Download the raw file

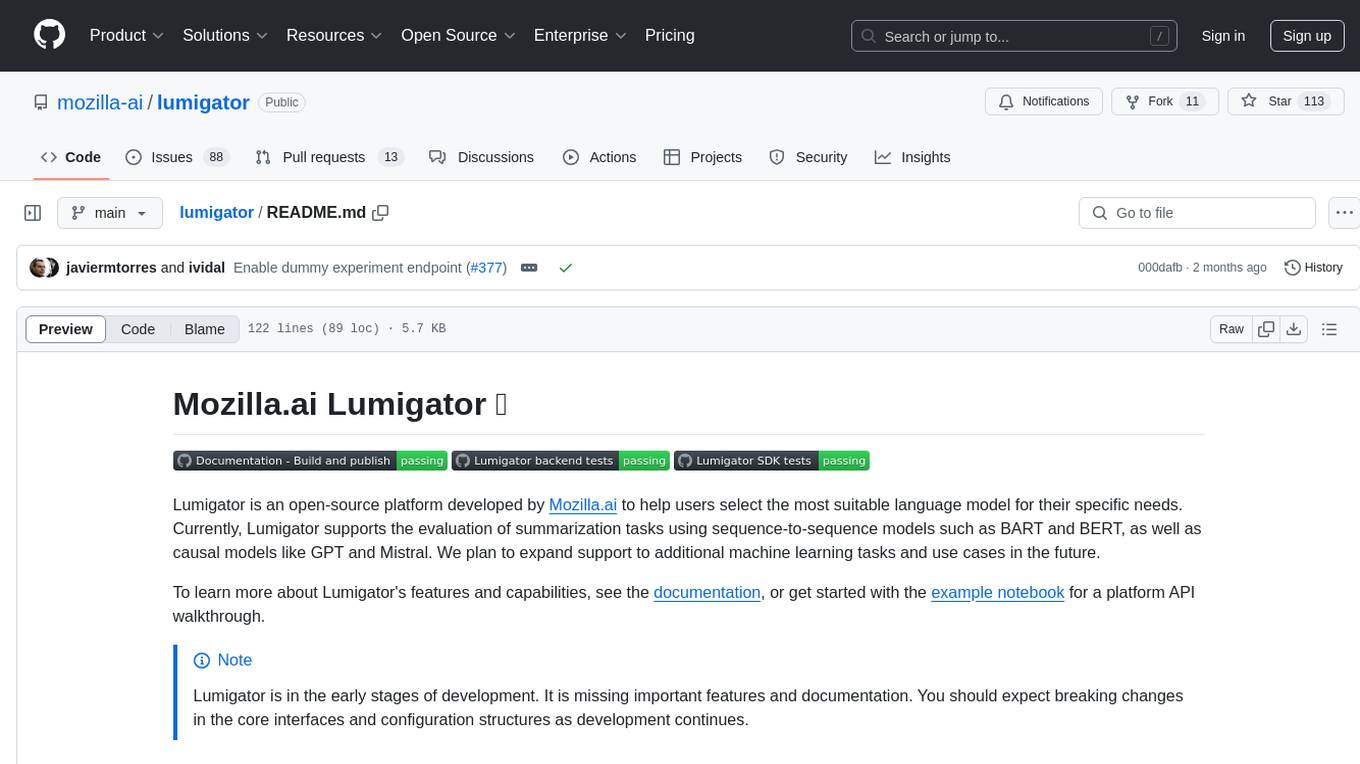click(1293, 329)
